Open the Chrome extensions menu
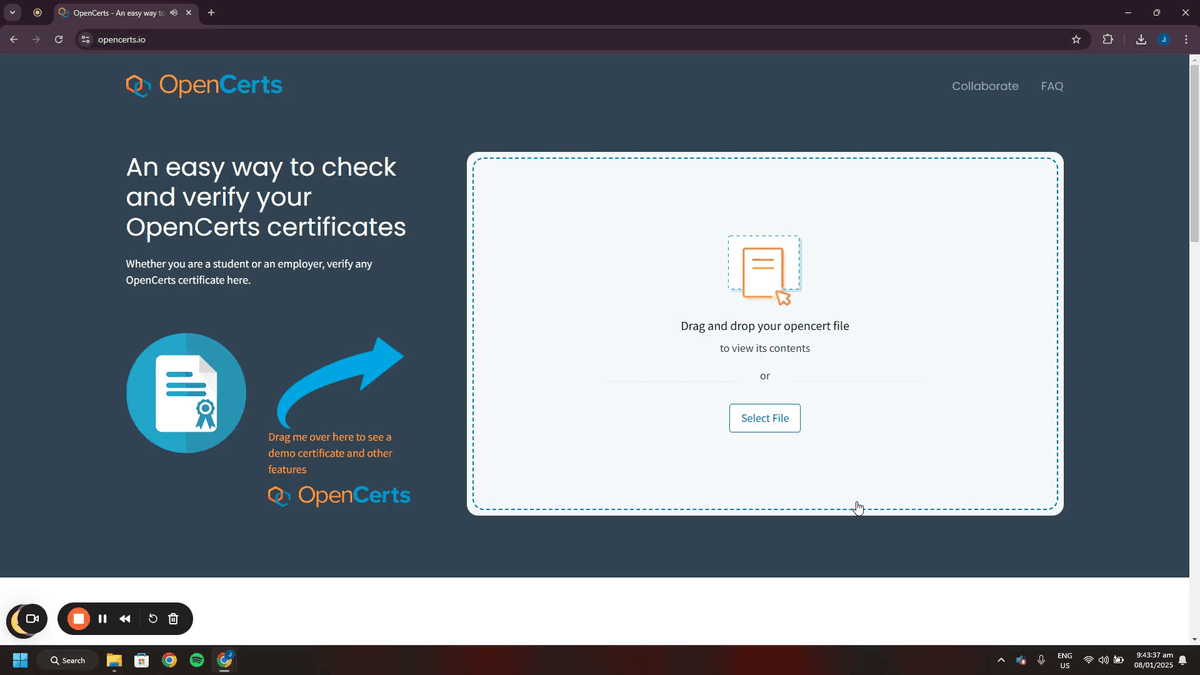 (1108, 40)
